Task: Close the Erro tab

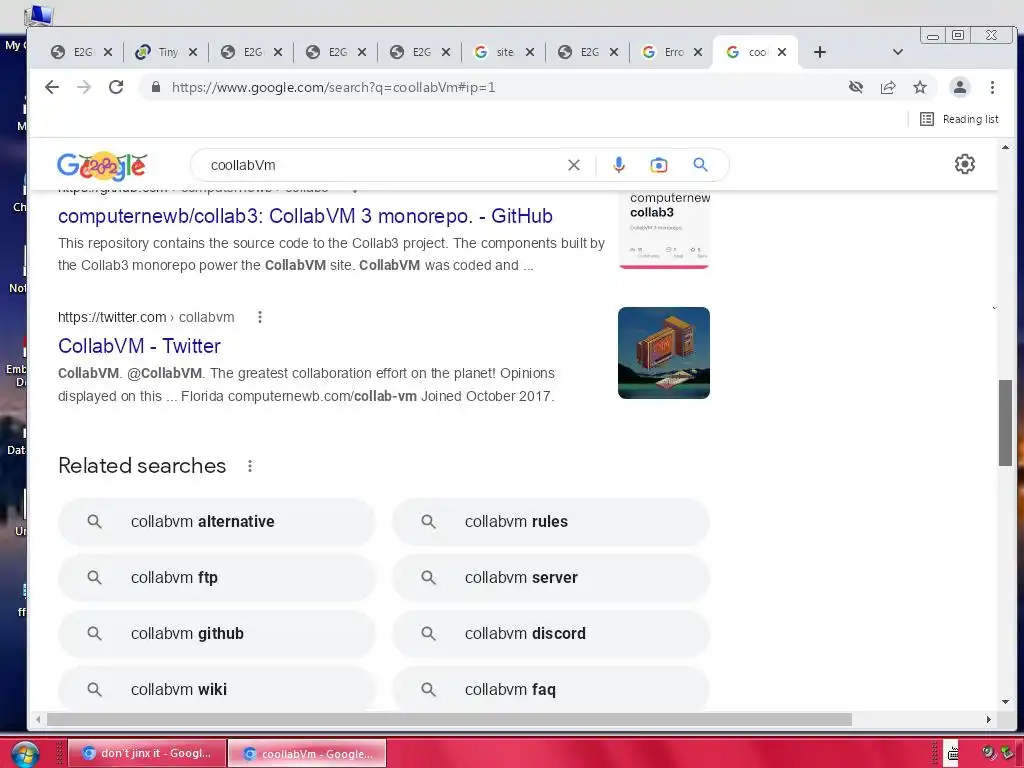Action: 697,52
